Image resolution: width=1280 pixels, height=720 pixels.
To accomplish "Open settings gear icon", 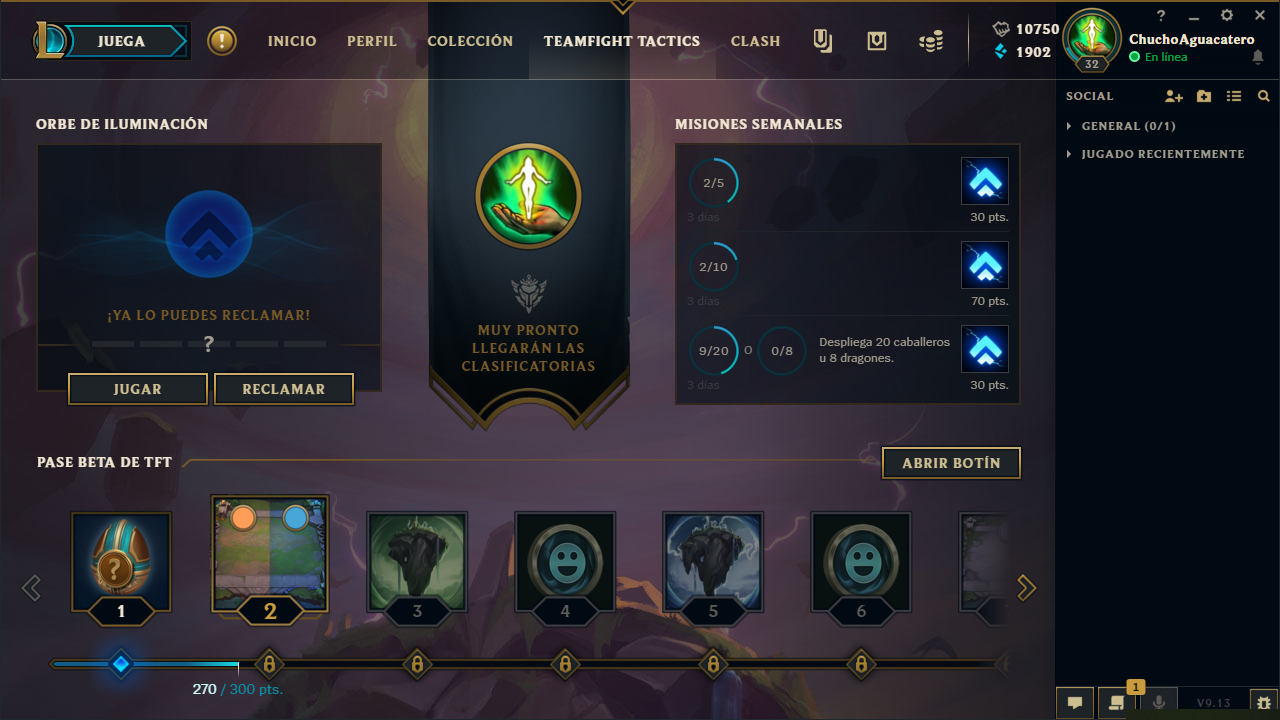I will click(1227, 15).
